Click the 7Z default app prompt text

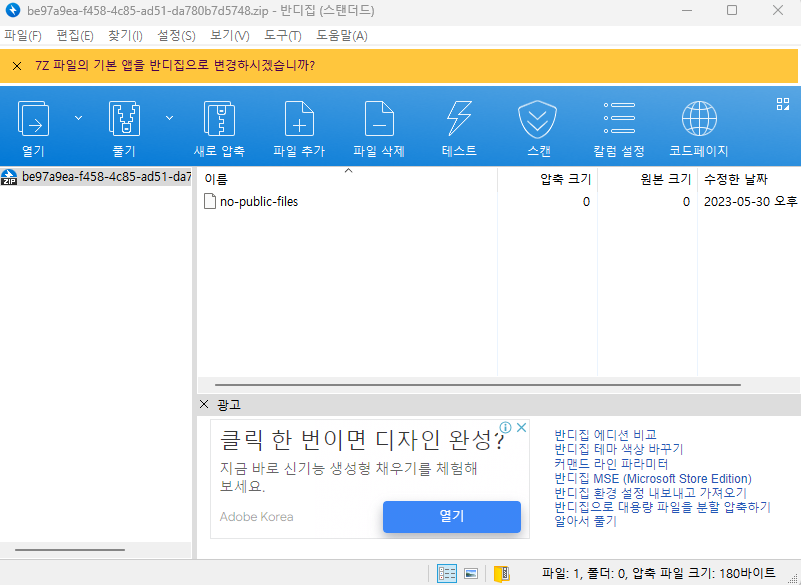[175, 66]
